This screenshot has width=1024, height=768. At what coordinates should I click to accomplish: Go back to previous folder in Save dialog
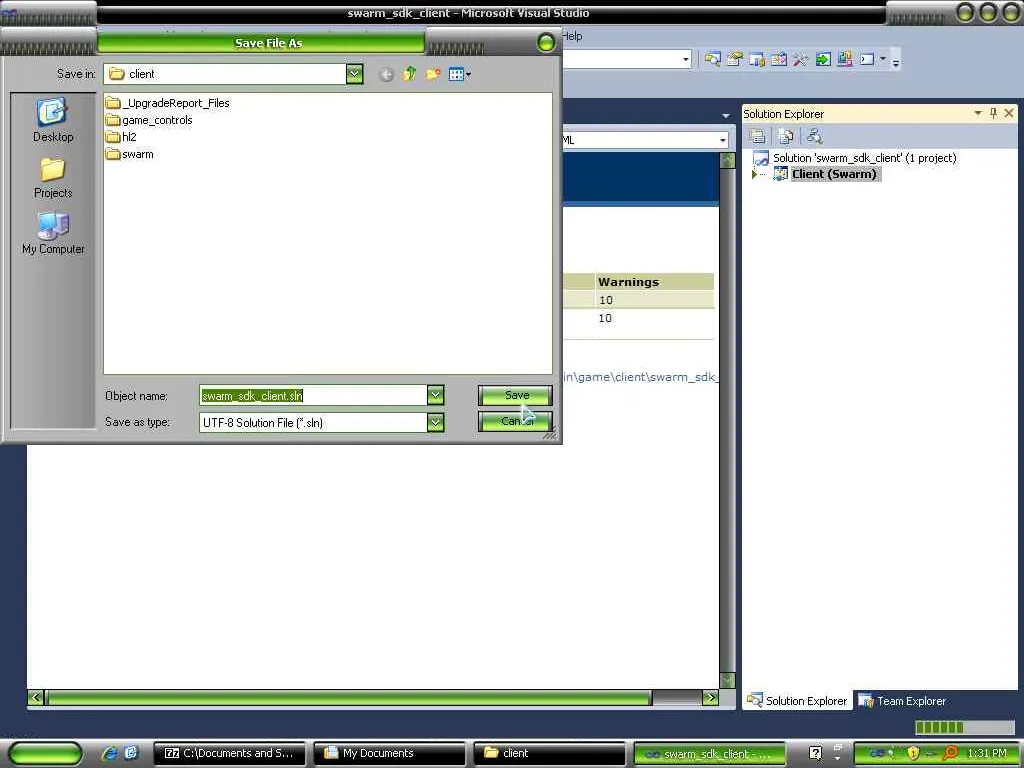pyautogui.click(x=386, y=74)
